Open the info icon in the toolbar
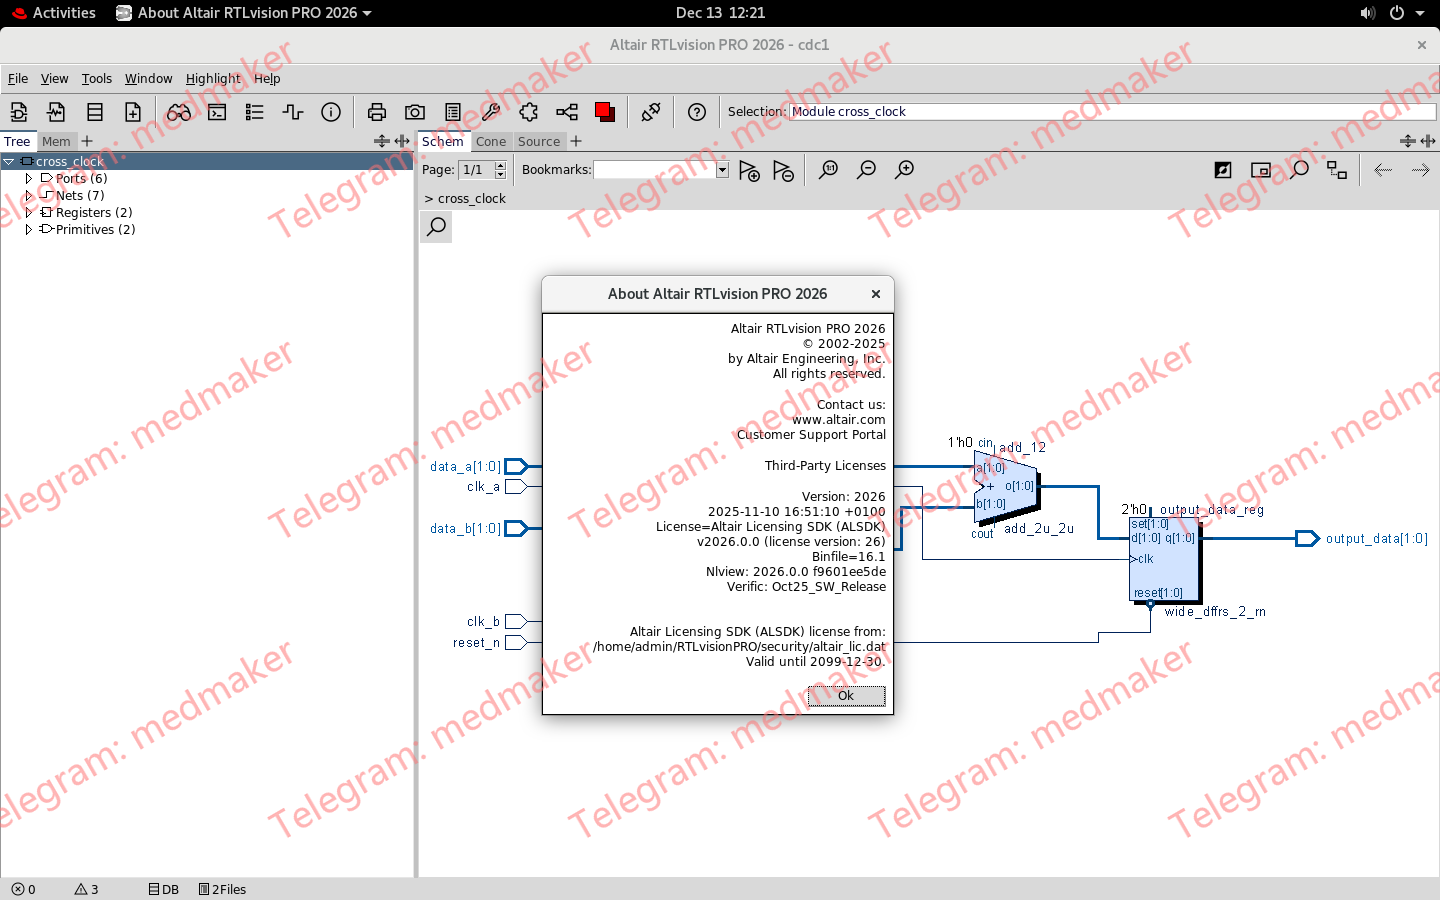 click(331, 112)
